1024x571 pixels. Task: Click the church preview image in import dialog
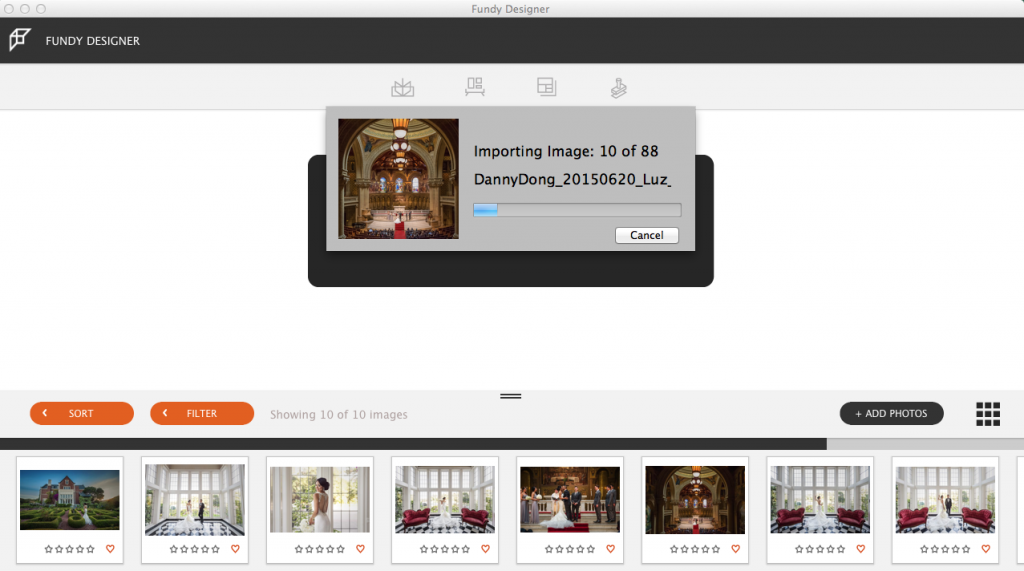(x=398, y=178)
